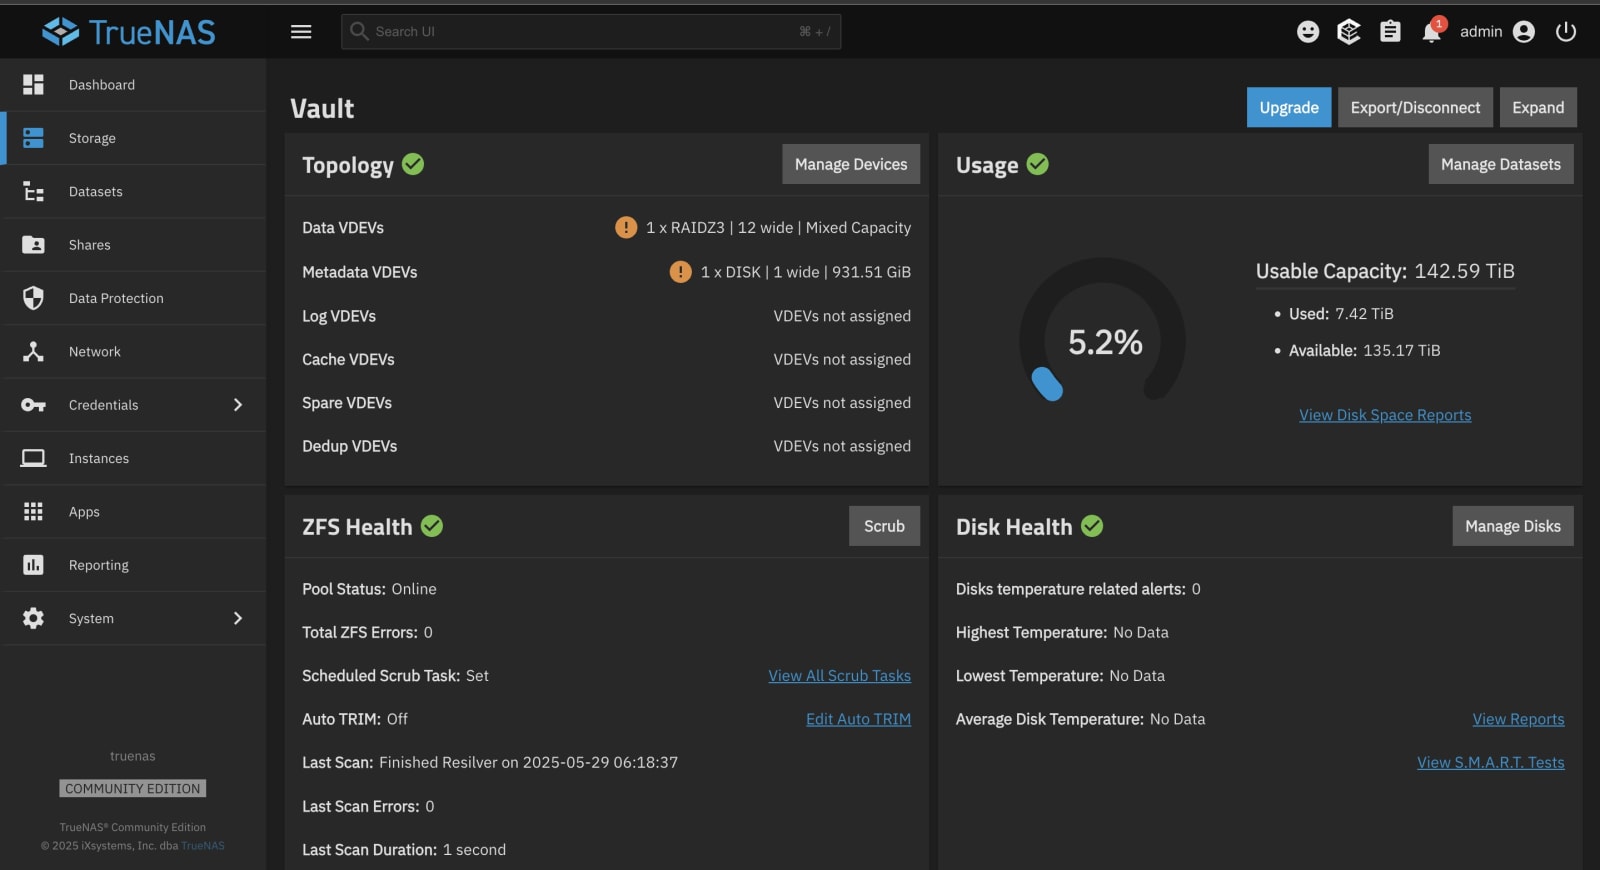Open the Storage menu item

[134, 138]
